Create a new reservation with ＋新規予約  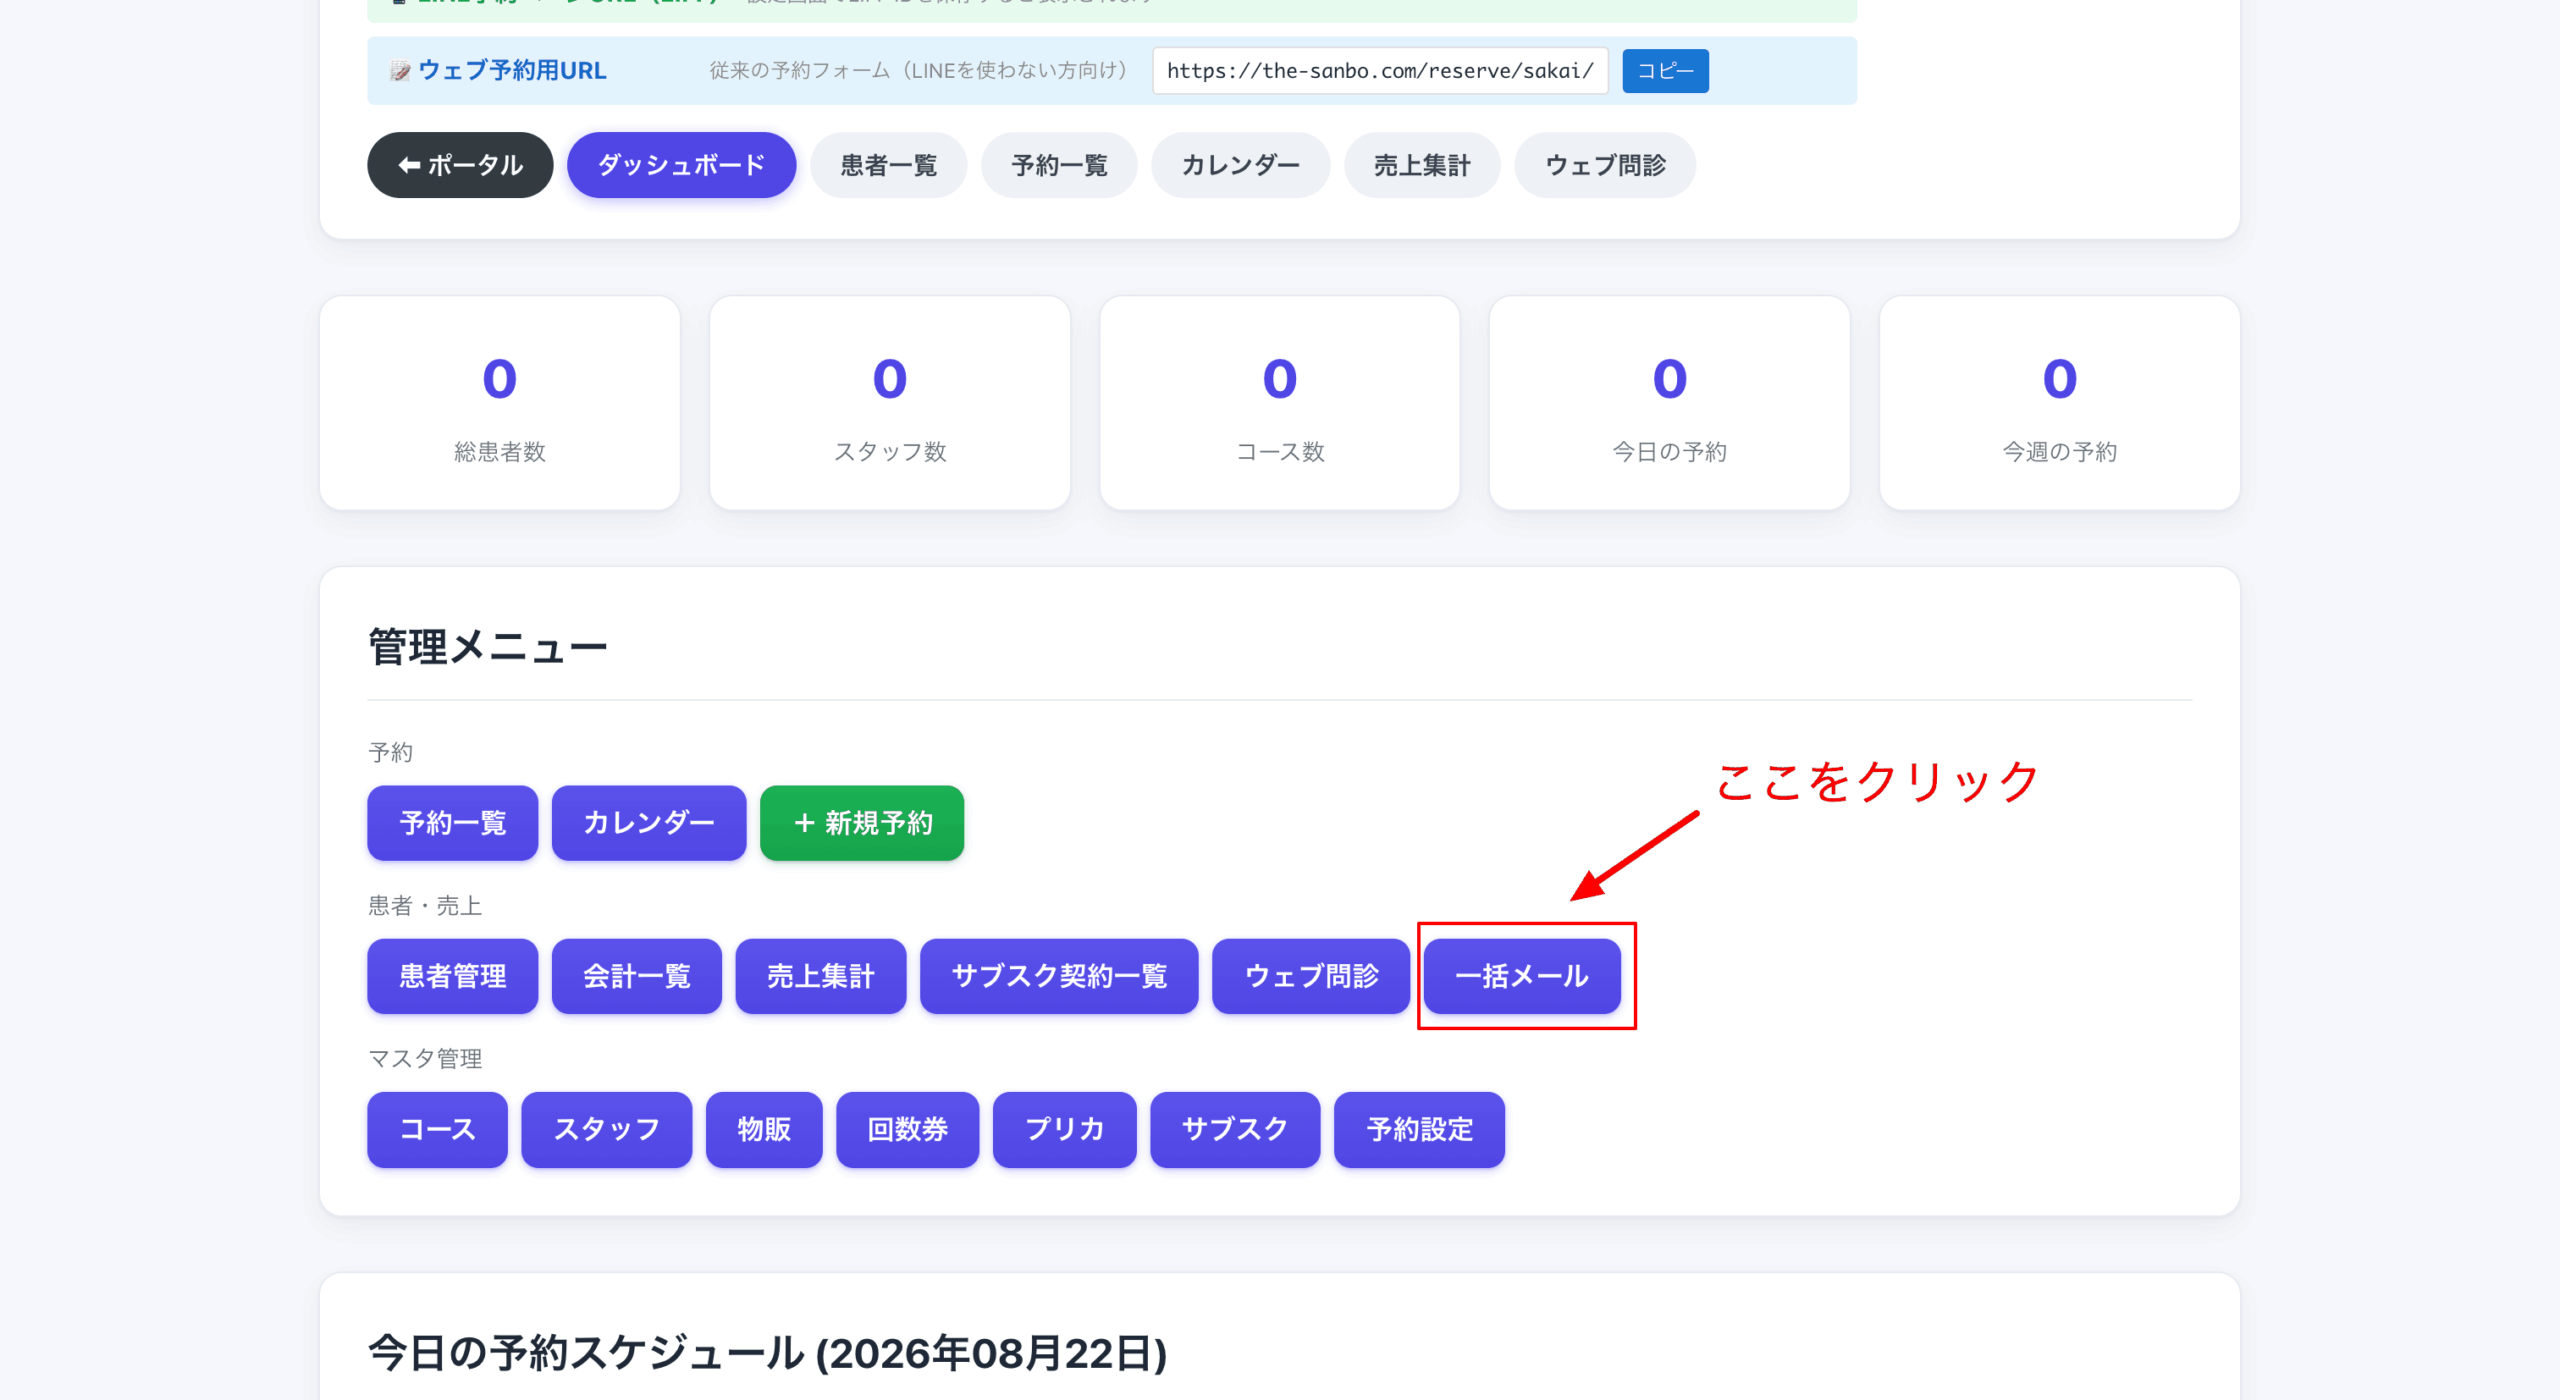tap(862, 823)
